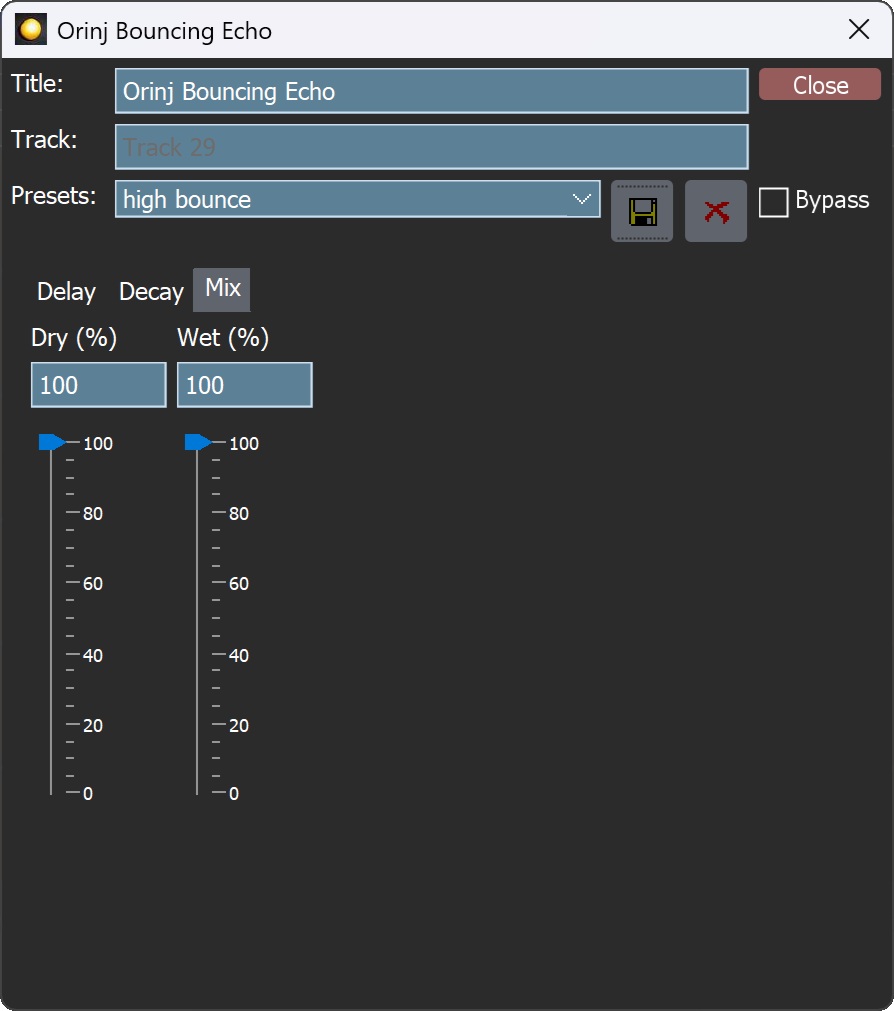Enable the Bypass checkbox
The image size is (894, 1011).
(x=774, y=202)
